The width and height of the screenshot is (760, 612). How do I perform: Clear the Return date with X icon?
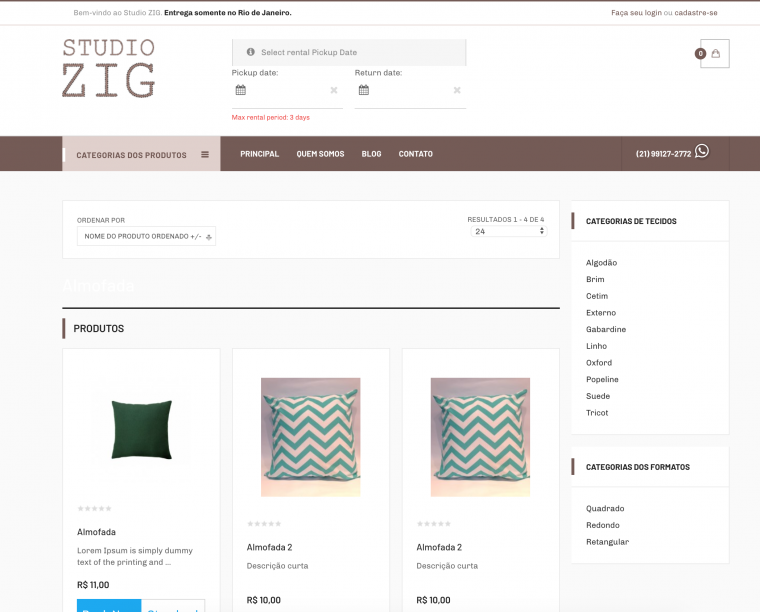click(x=457, y=90)
